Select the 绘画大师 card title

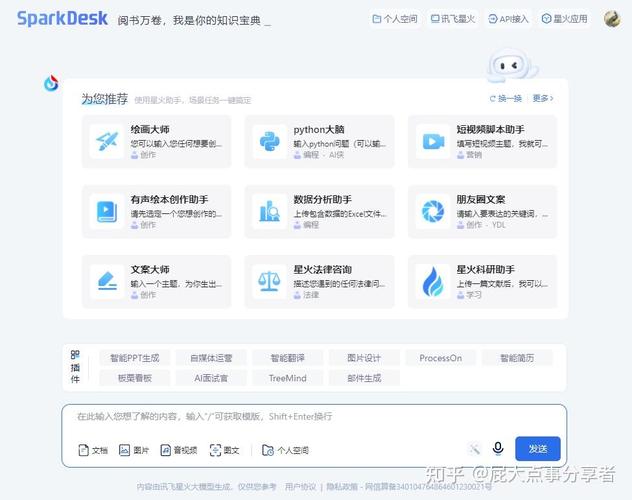150,129
